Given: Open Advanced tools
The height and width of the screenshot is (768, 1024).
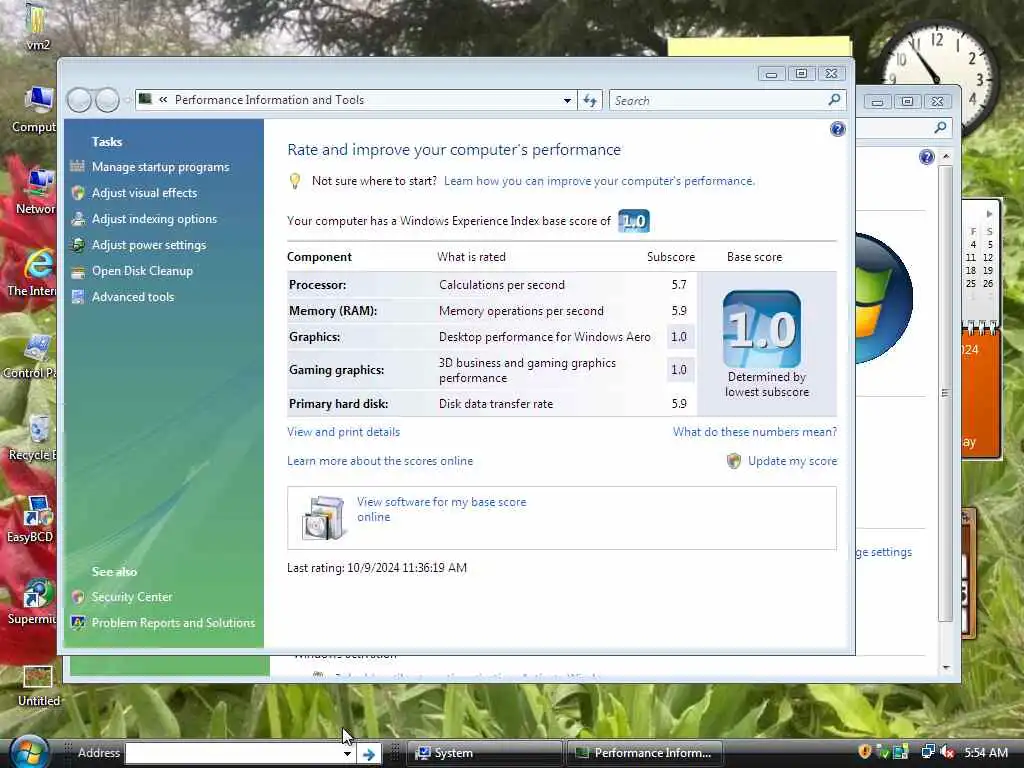Looking at the screenshot, I should click(133, 296).
